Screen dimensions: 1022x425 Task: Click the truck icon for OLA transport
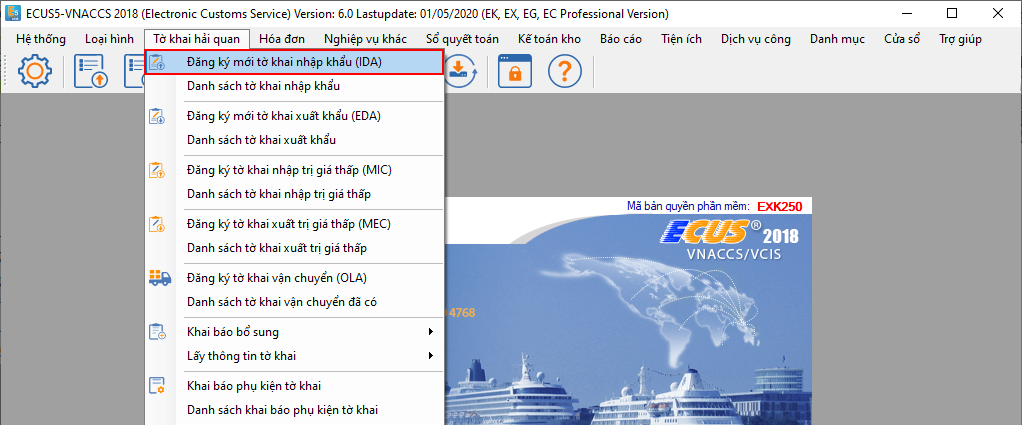tap(157, 278)
